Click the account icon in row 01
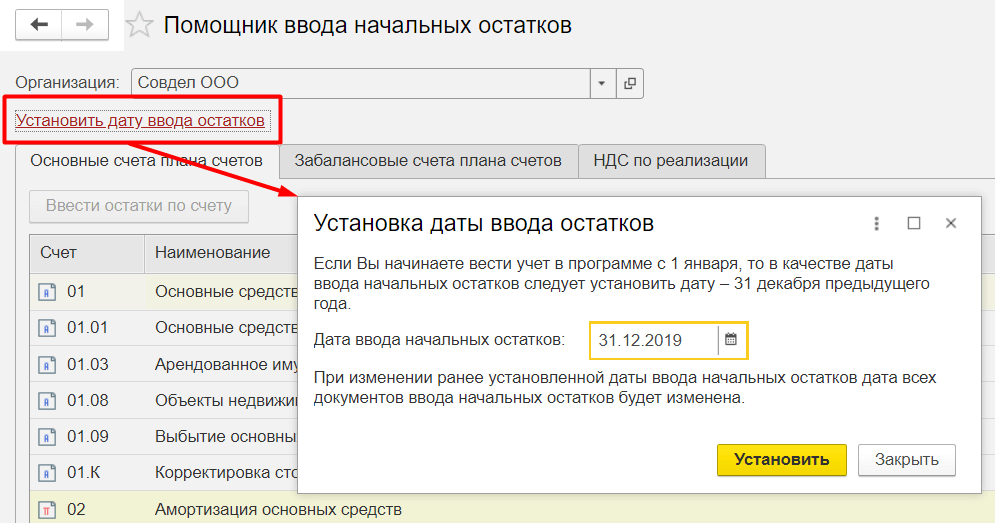The image size is (995, 523). (x=47, y=292)
